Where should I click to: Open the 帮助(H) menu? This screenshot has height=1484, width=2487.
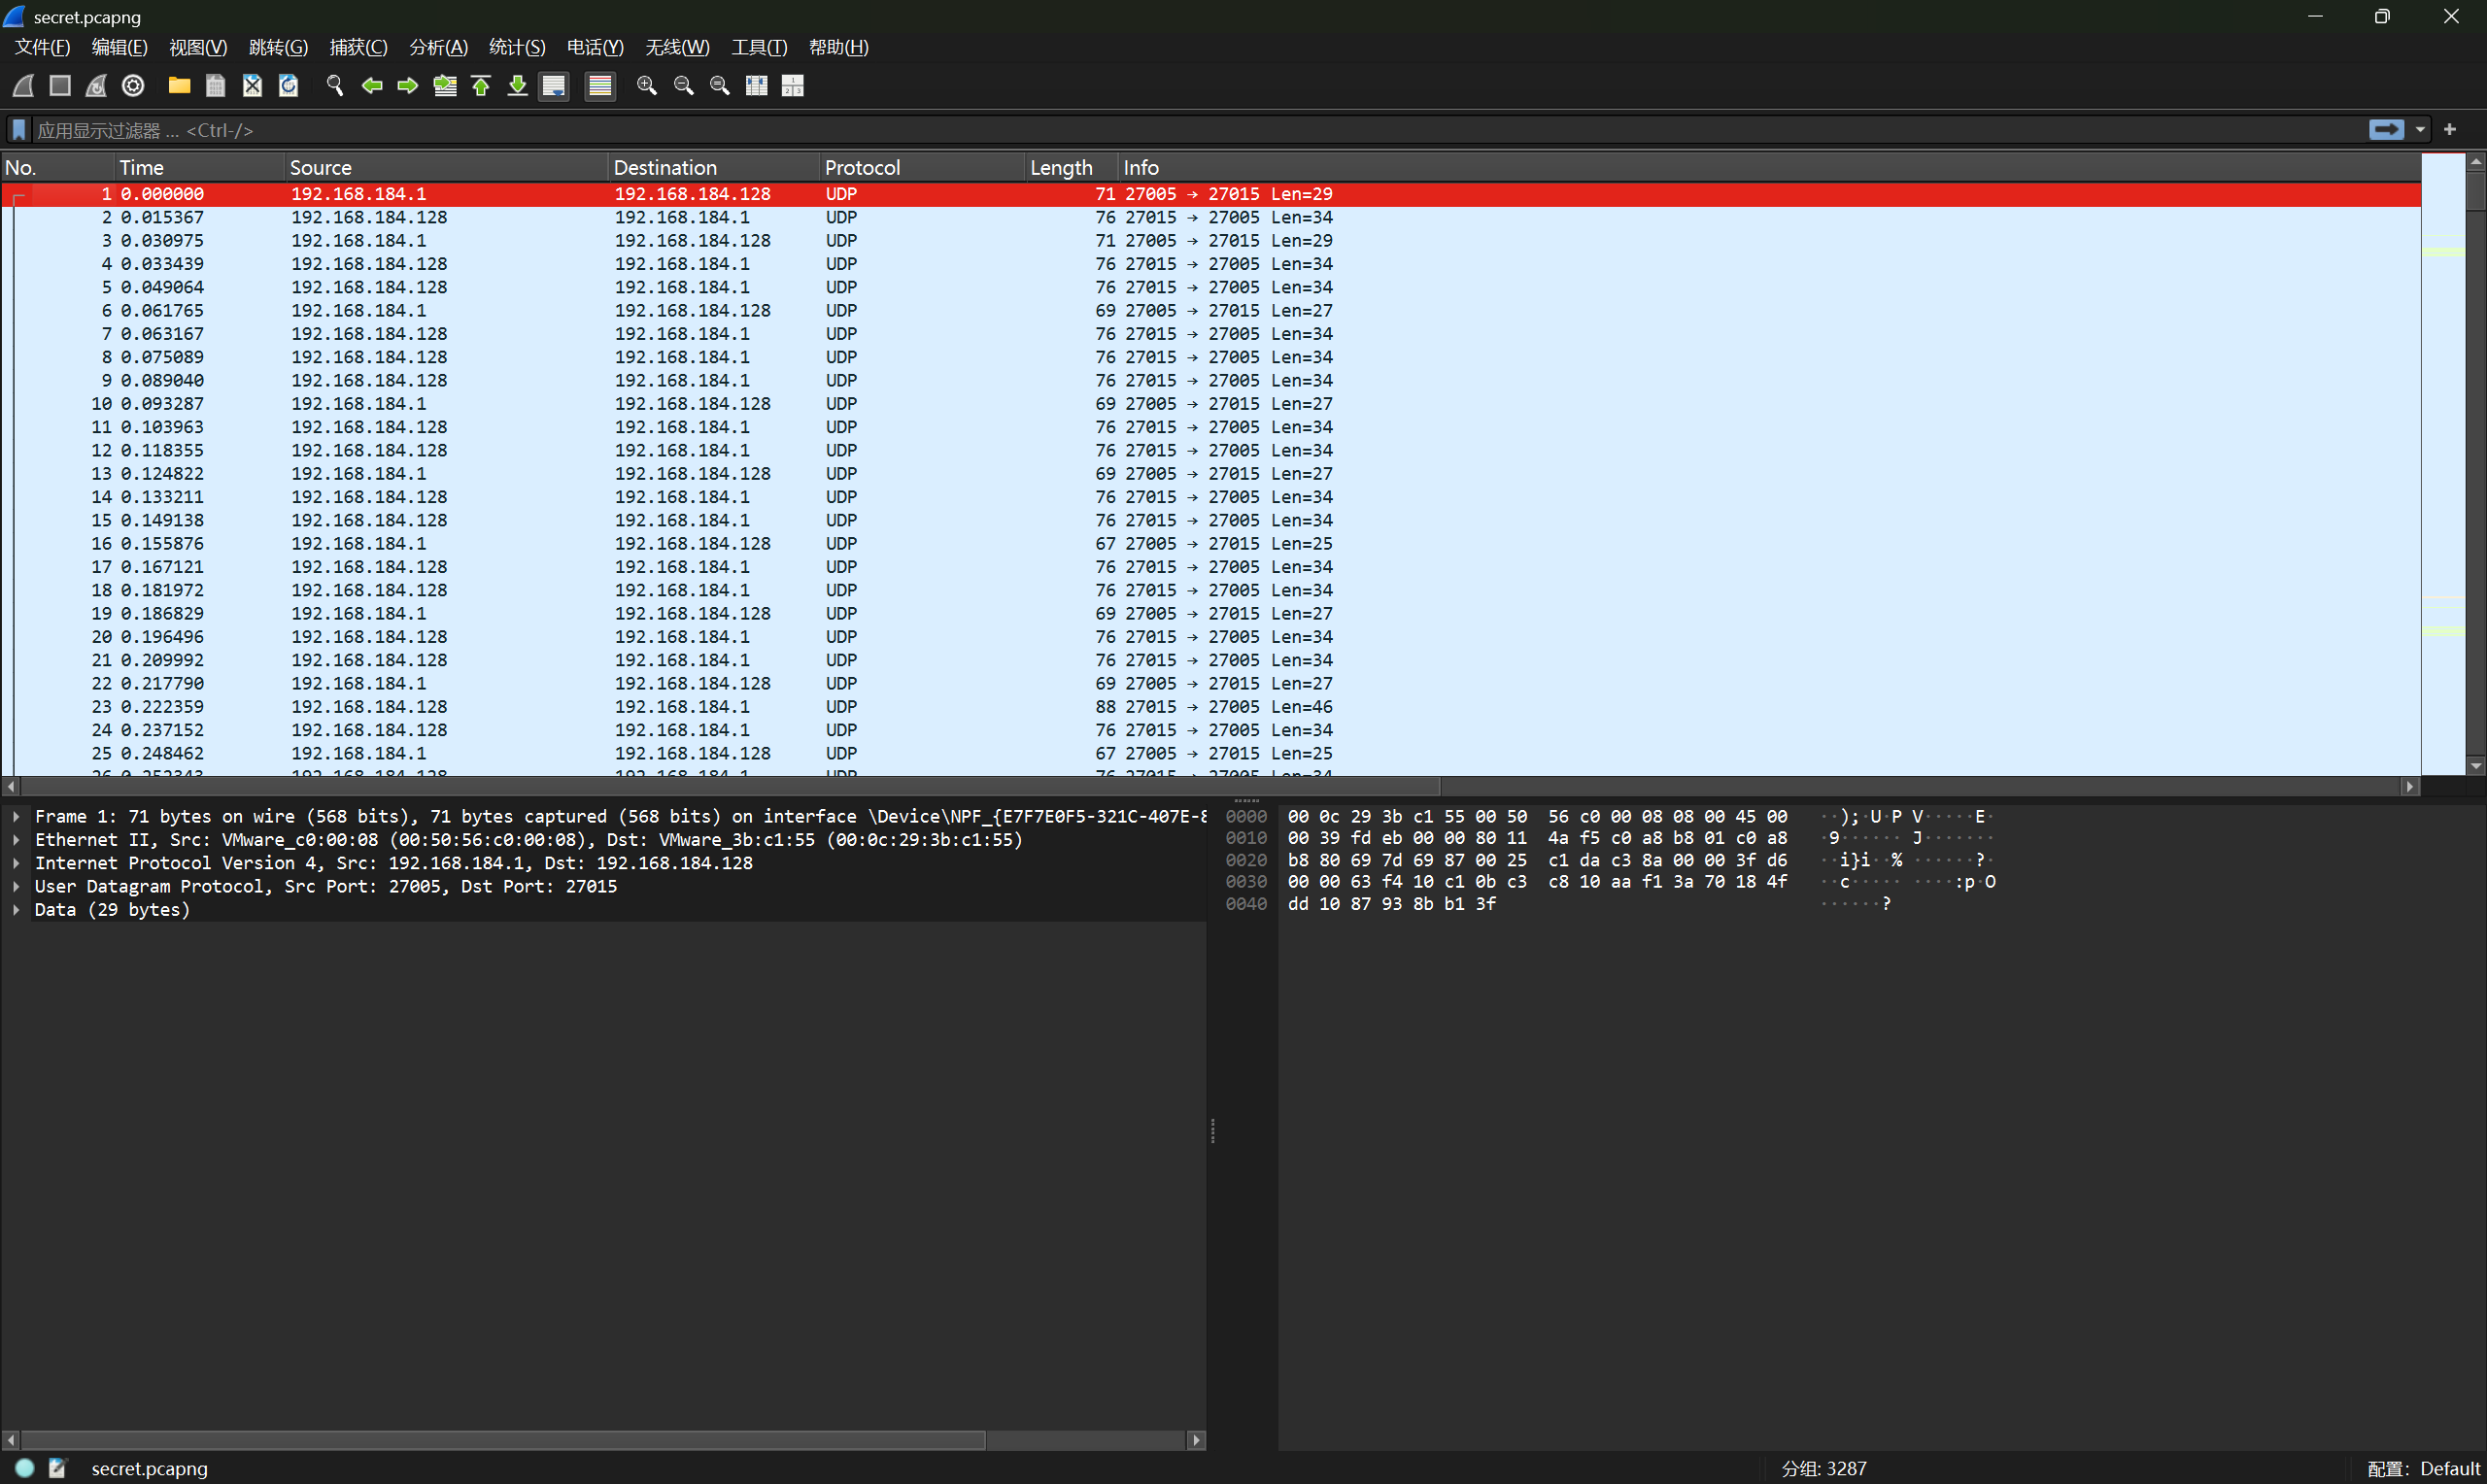pyautogui.click(x=838, y=47)
